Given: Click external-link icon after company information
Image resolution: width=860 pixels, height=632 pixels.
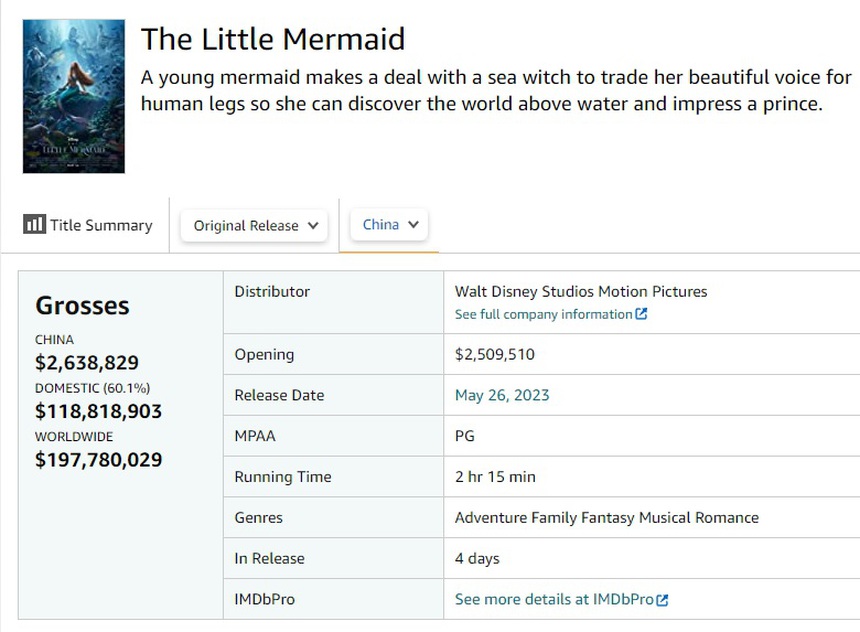Looking at the screenshot, I should (642, 314).
